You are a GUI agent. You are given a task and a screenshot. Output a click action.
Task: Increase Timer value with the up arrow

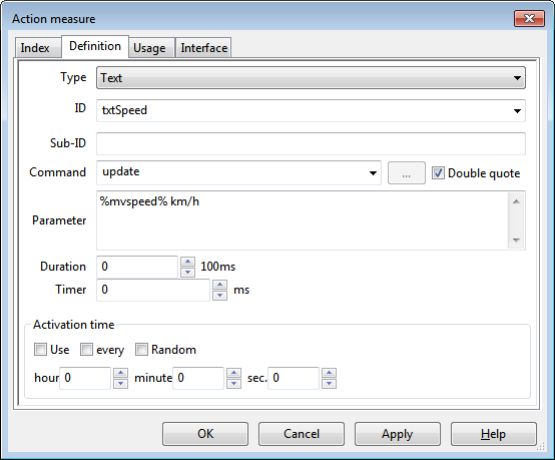pos(220,285)
